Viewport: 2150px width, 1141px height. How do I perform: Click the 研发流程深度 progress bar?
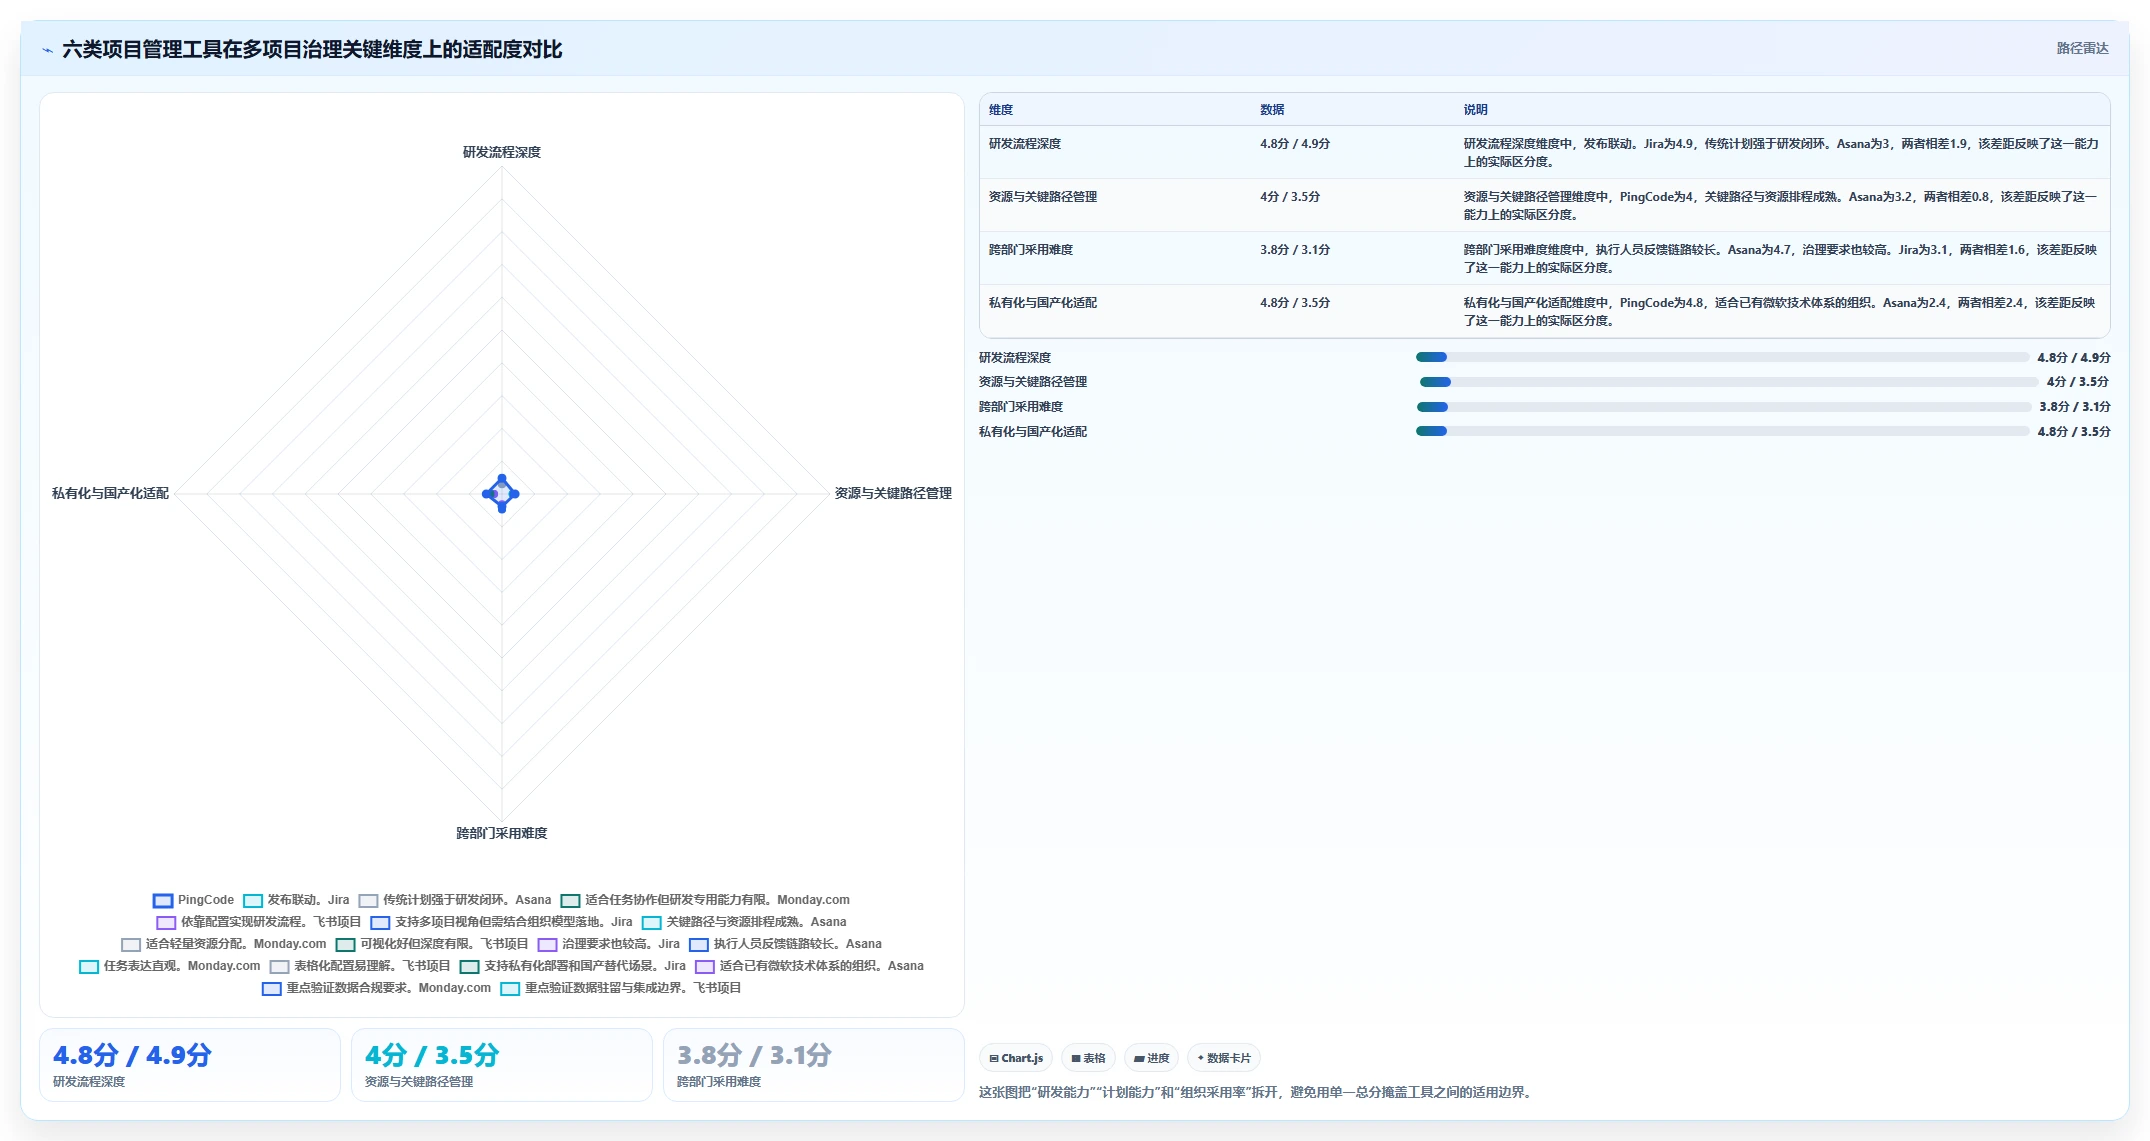(x=1722, y=357)
